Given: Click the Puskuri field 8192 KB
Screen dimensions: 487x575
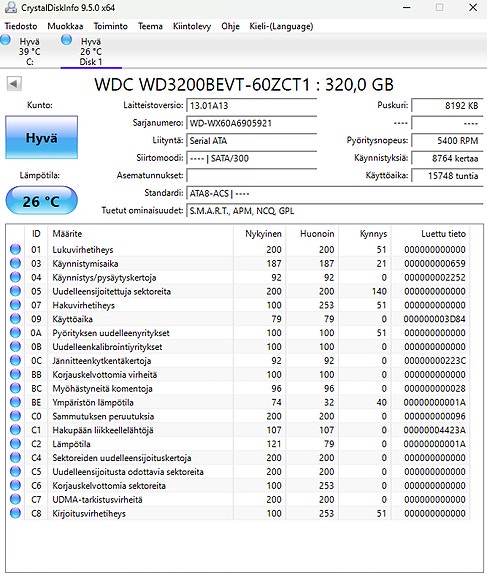Looking at the screenshot, I should click(x=447, y=106).
